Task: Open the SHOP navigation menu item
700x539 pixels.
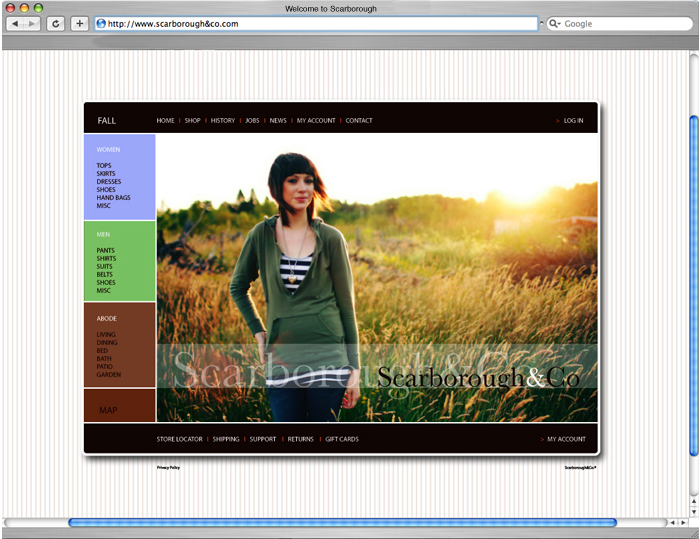Action: point(192,121)
